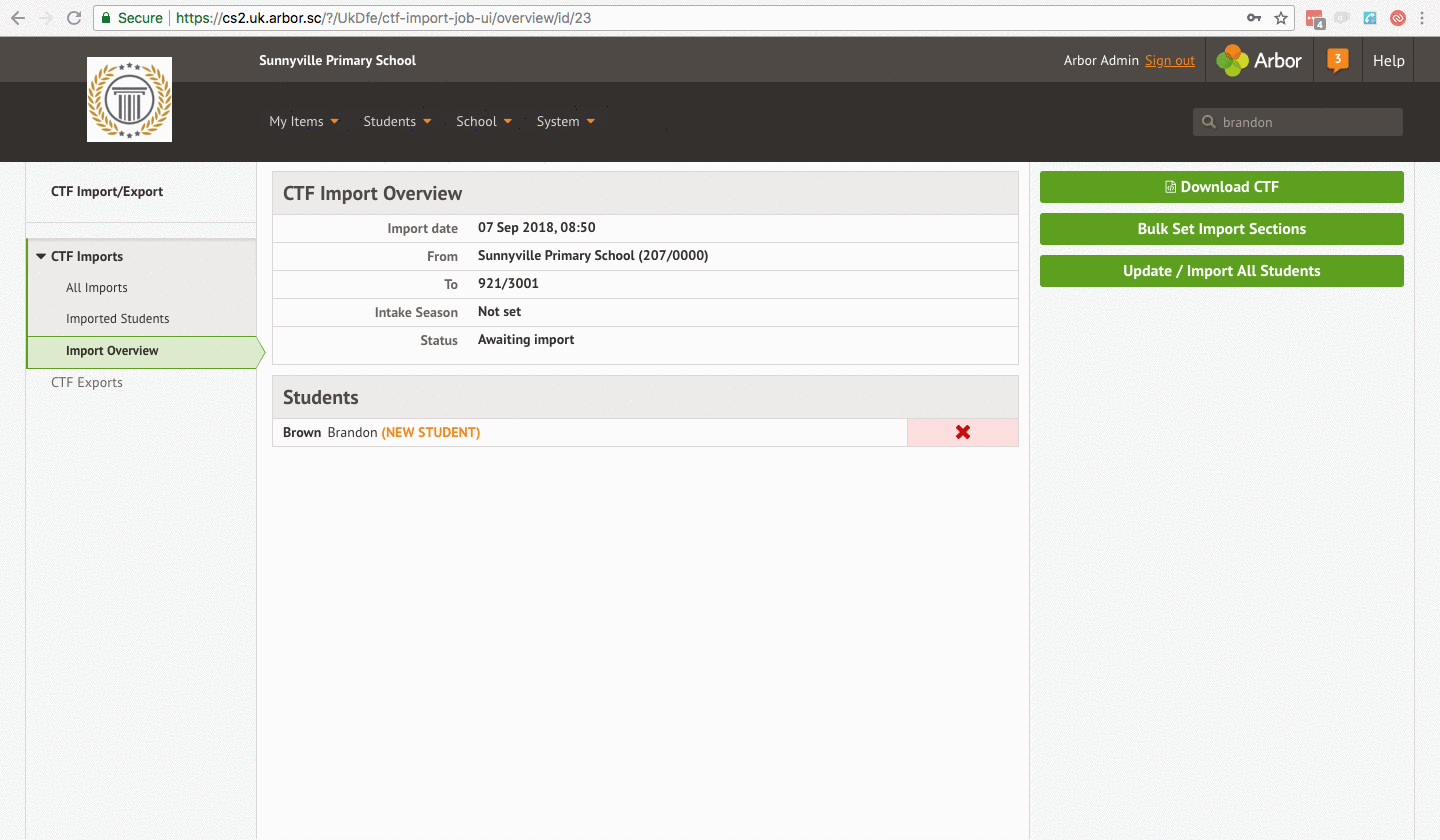Screen dimensions: 1440x840
Task: Click Update / Import All Students button
Action: (1221, 271)
